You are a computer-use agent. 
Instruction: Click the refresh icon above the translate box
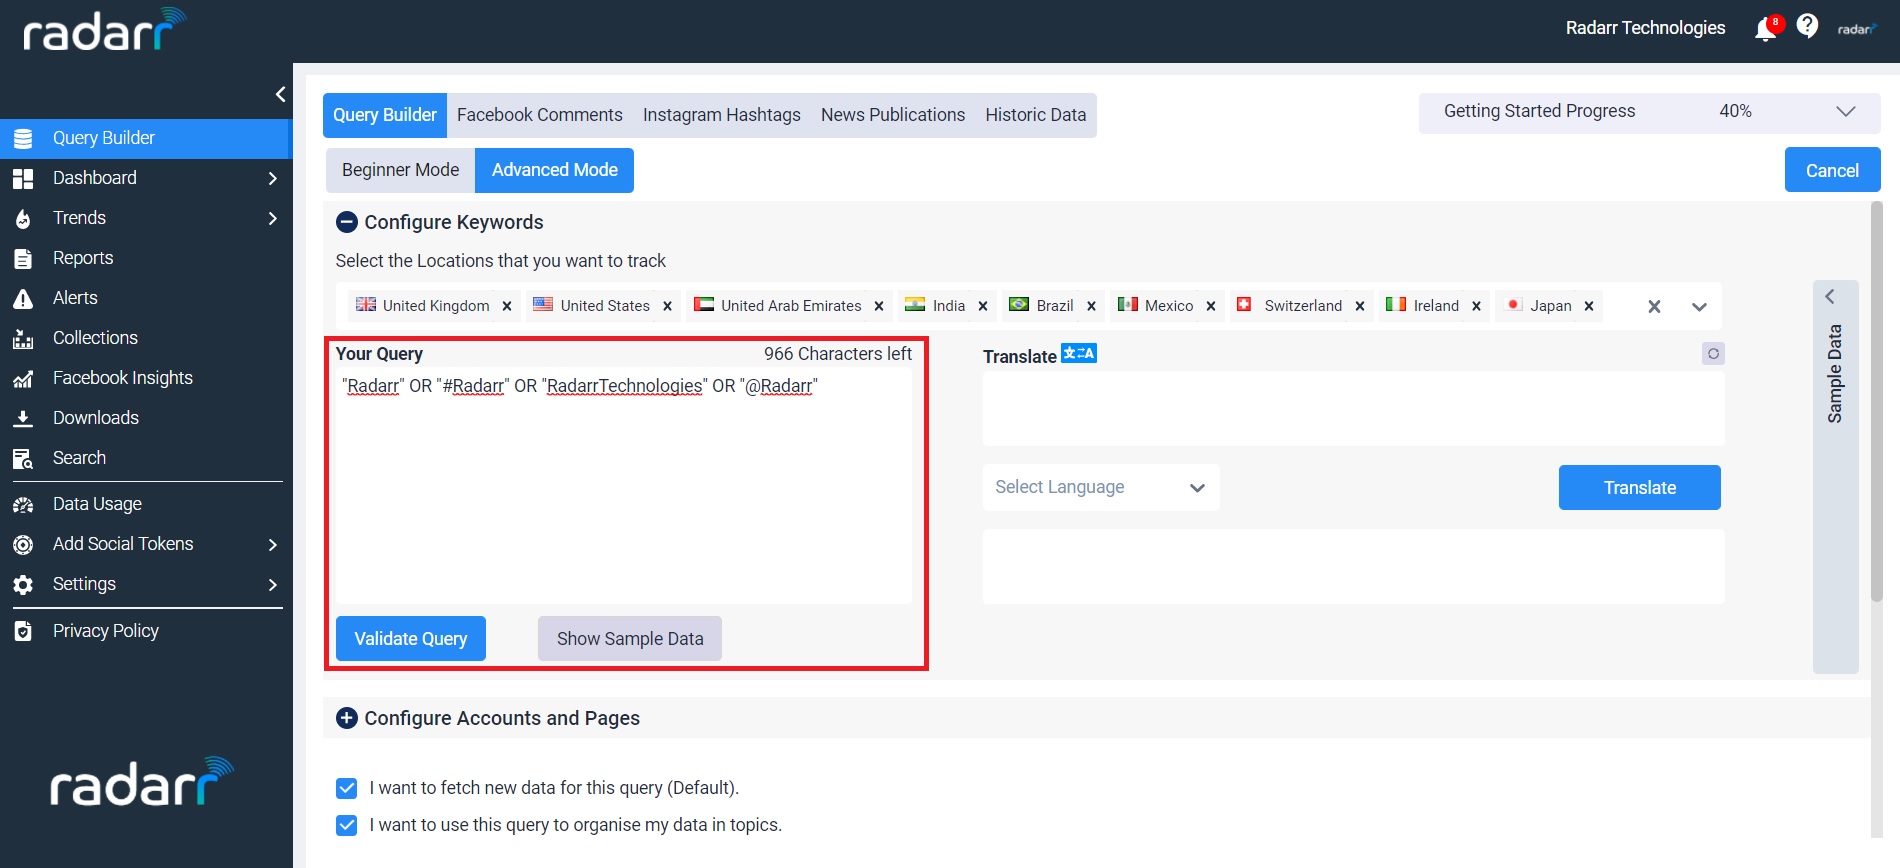point(1713,354)
